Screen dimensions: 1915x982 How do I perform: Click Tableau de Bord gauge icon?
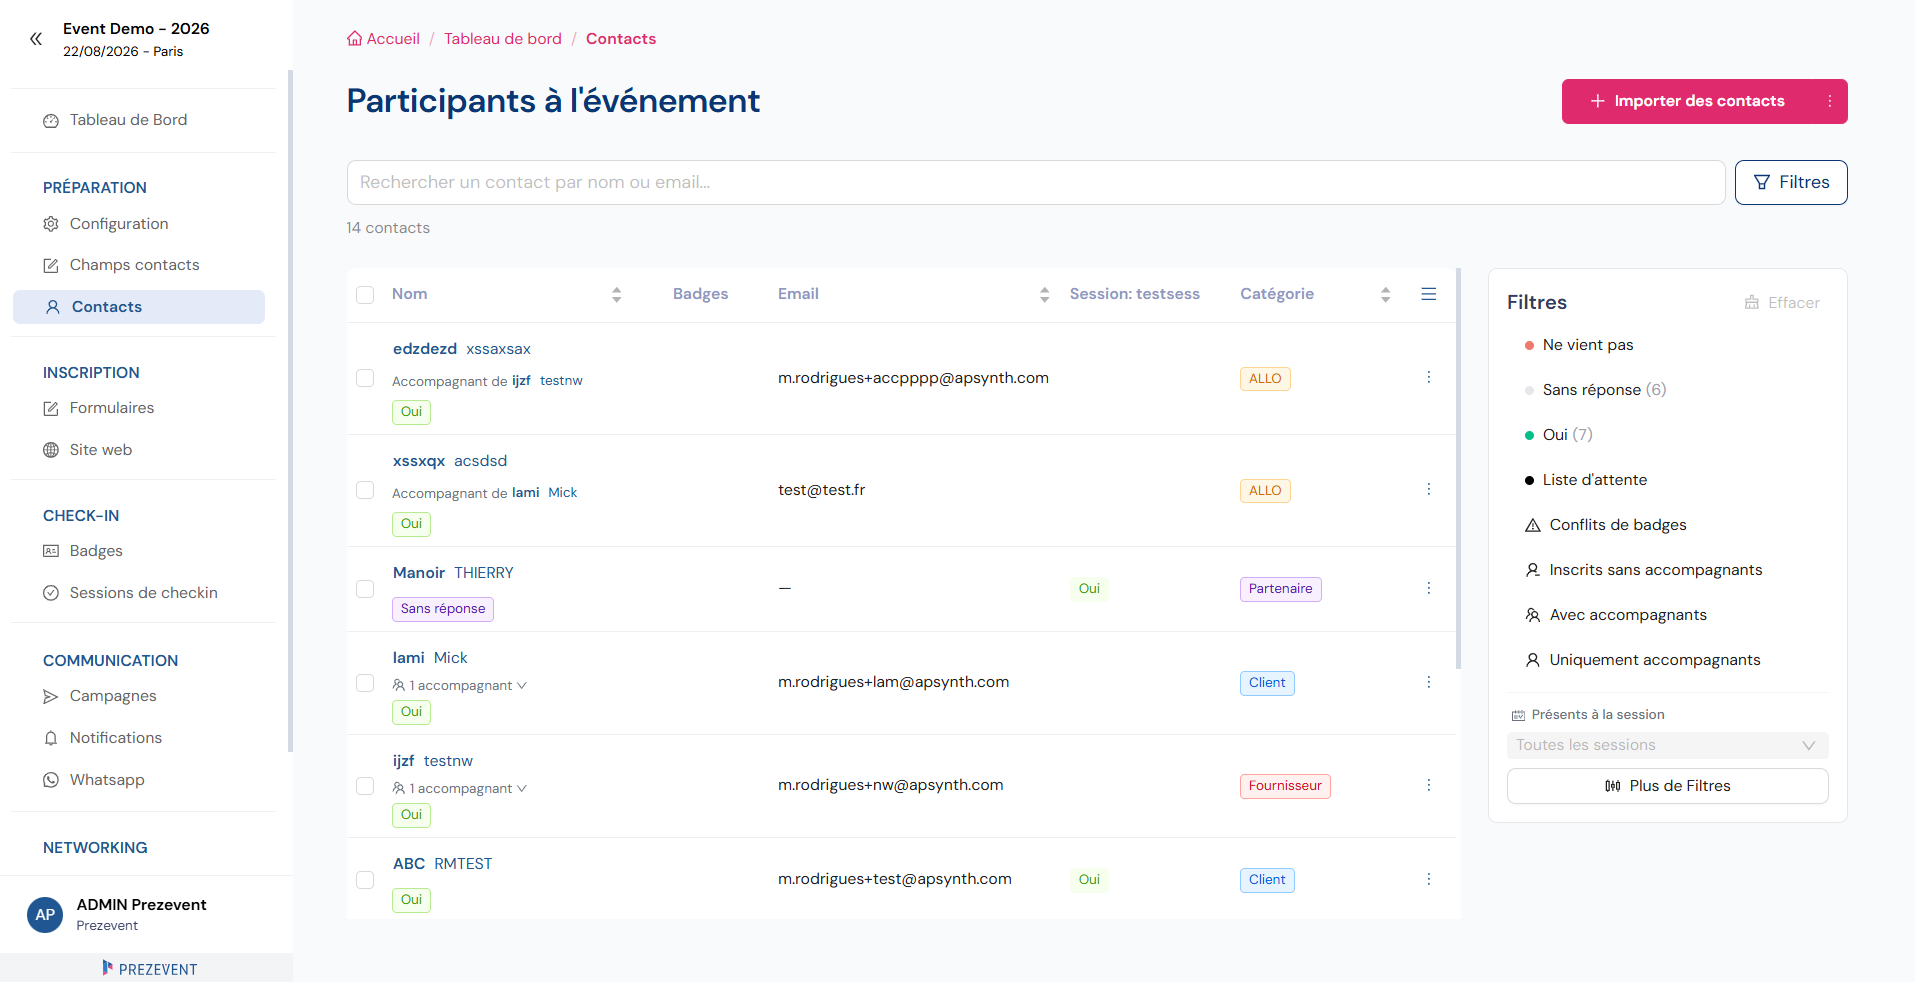[51, 121]
